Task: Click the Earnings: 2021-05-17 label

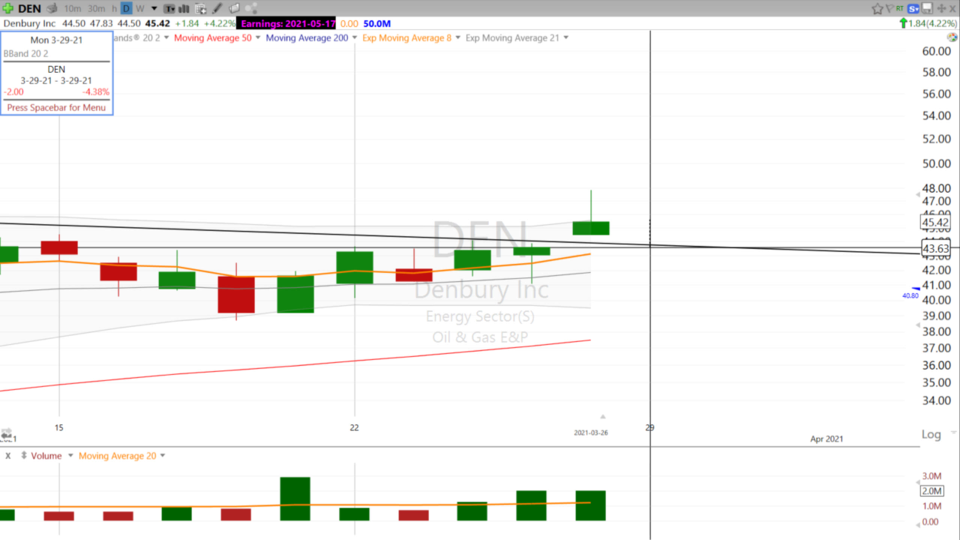Action: click(288, 23)
